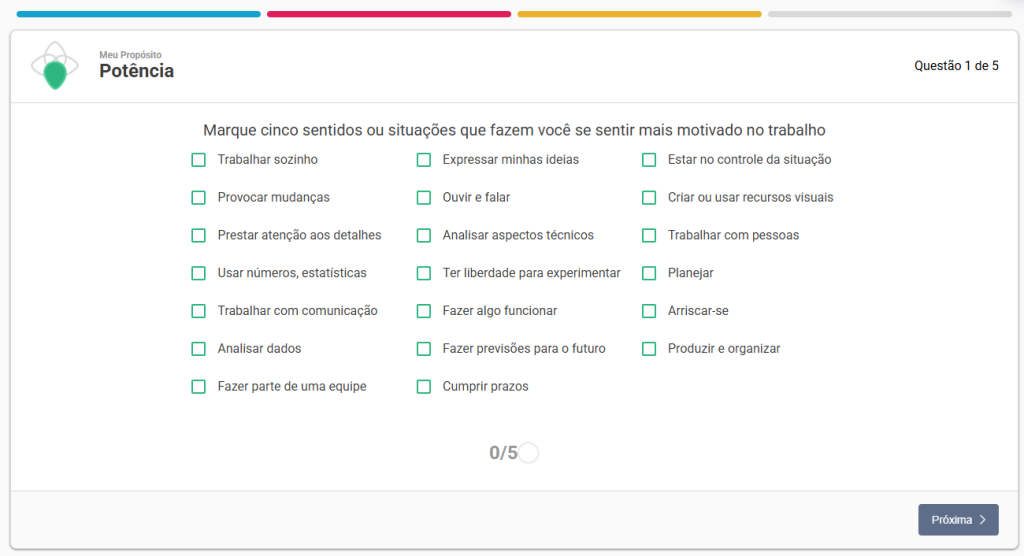
Task: Check 'Fazer parte de uma equipe'
Action: [199, 387]
